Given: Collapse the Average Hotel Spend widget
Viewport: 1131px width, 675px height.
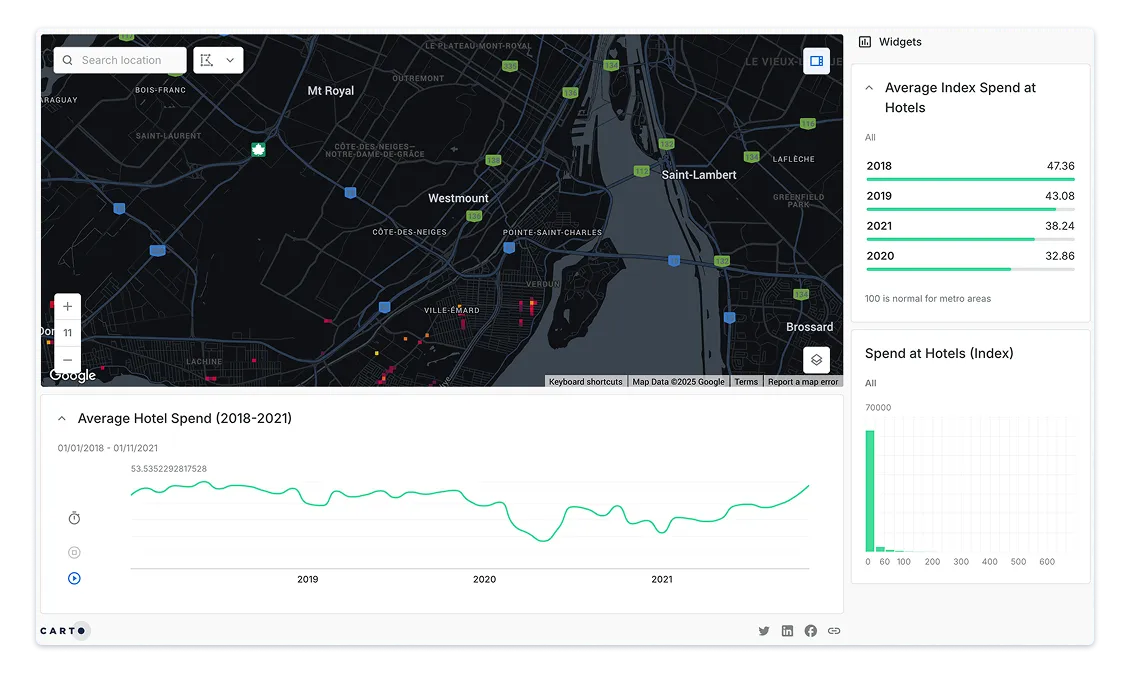Looking at the screenshot, I should 62,419.
